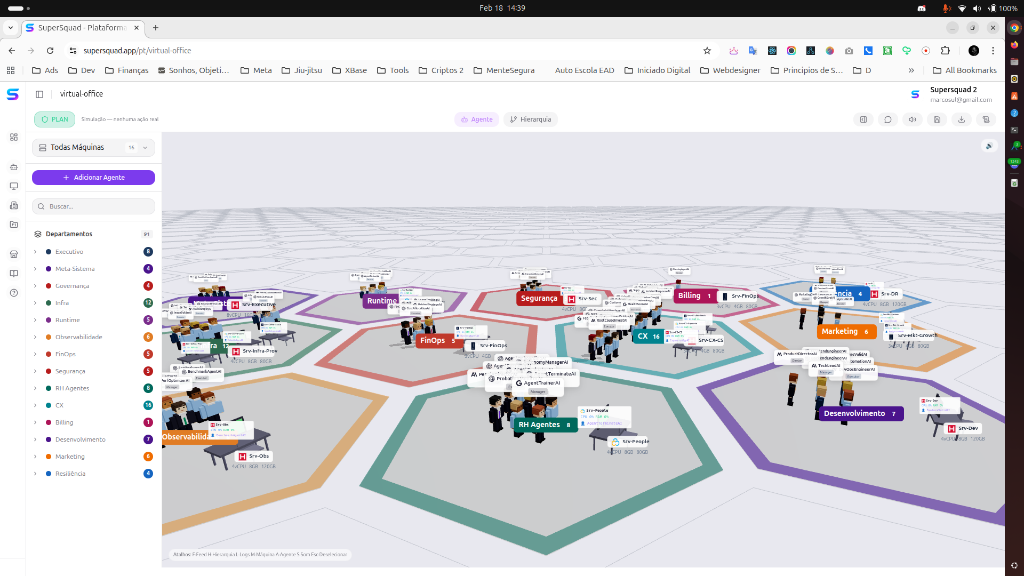The height and width of the screenshot is (576, 1024).
Task: Click the grid/dashboard icon in the left rail
Action: 13,139
